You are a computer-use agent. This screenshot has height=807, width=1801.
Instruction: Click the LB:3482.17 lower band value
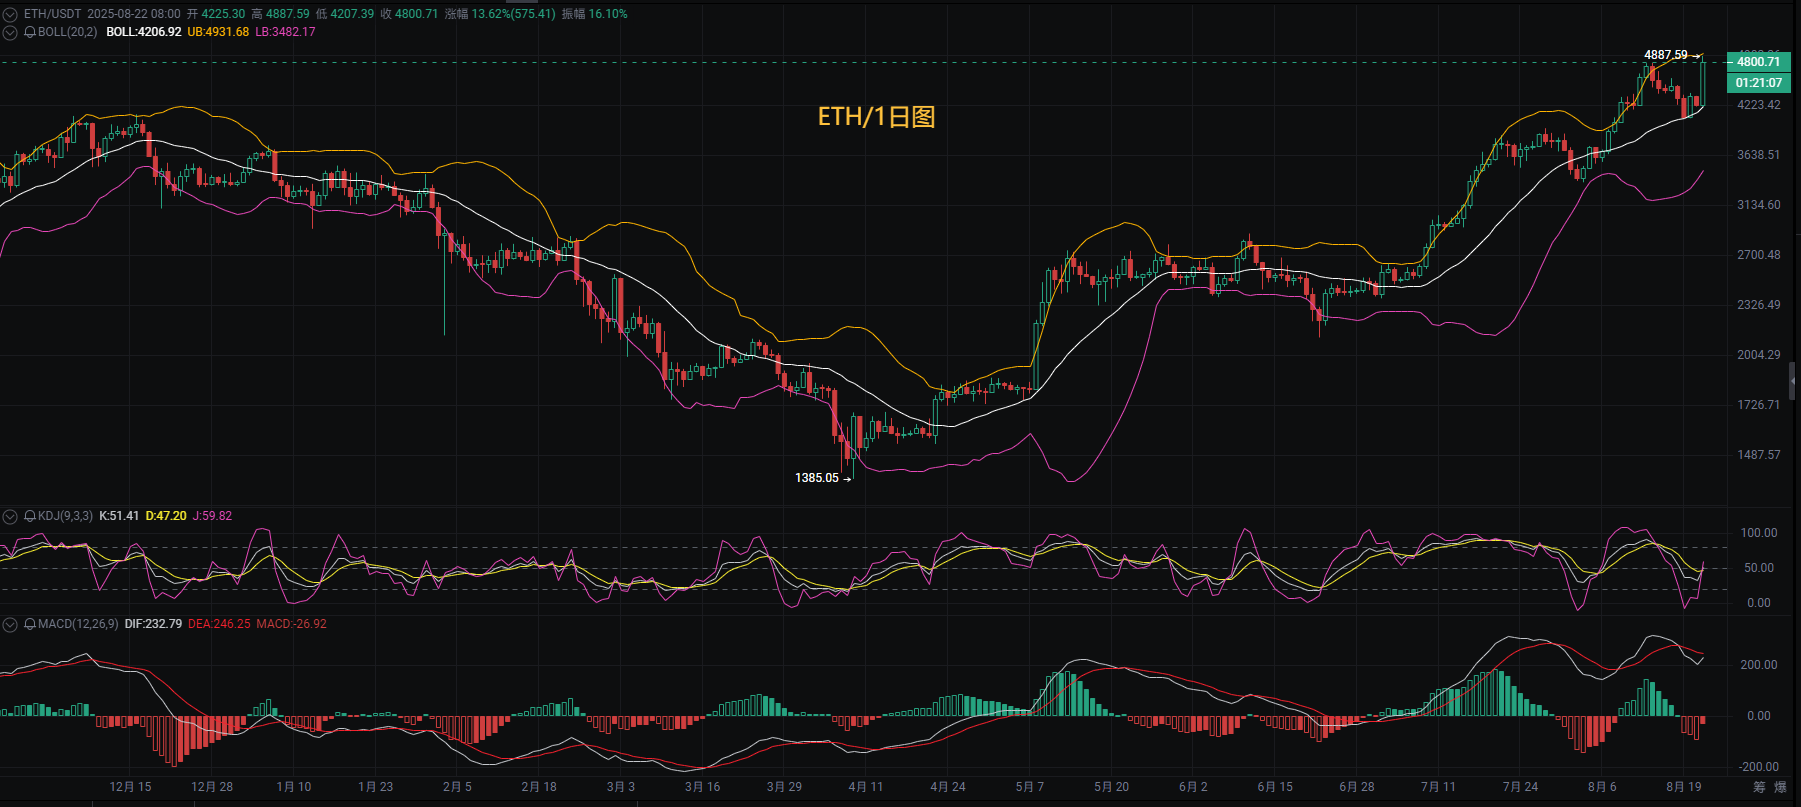285,32
